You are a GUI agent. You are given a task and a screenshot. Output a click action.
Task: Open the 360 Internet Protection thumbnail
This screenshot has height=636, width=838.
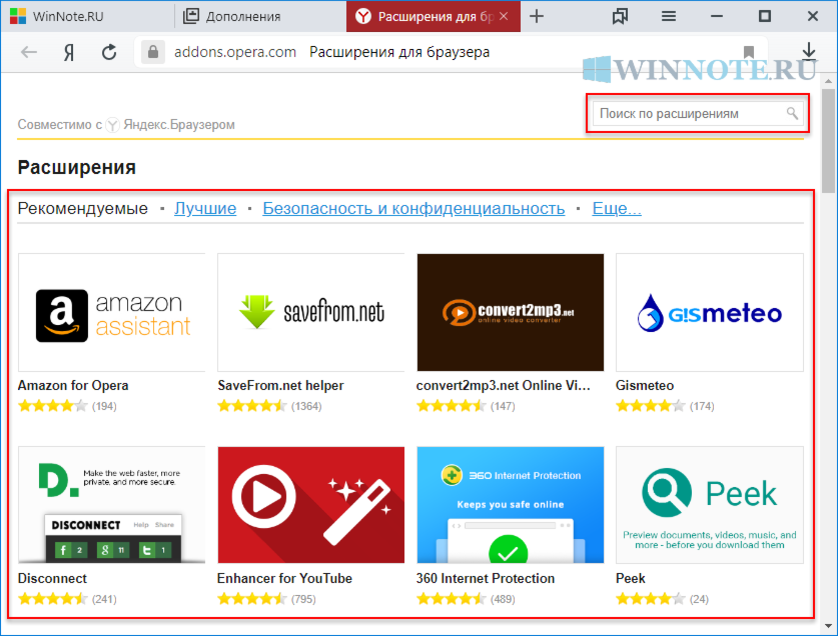510,505
